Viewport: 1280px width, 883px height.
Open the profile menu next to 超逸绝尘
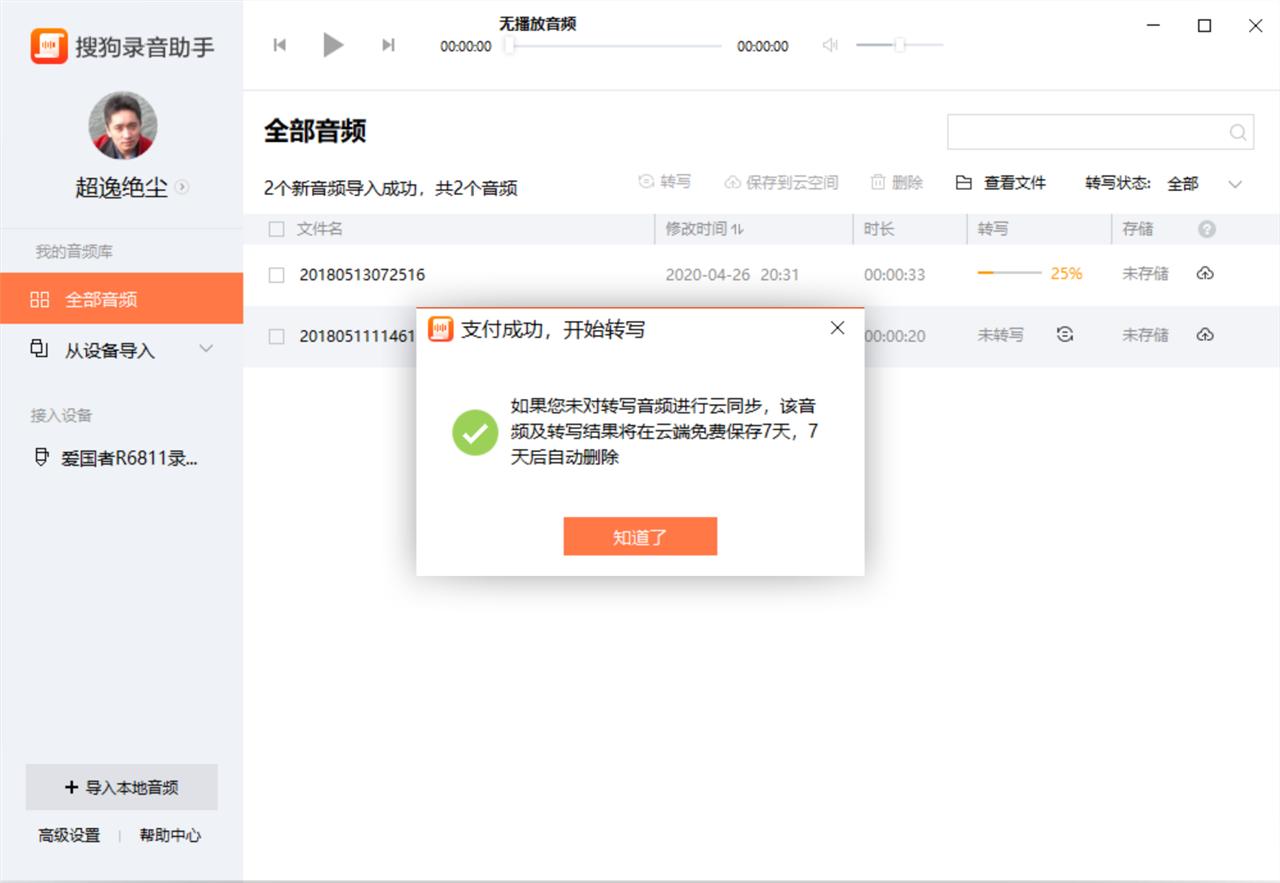pos(183,187)
